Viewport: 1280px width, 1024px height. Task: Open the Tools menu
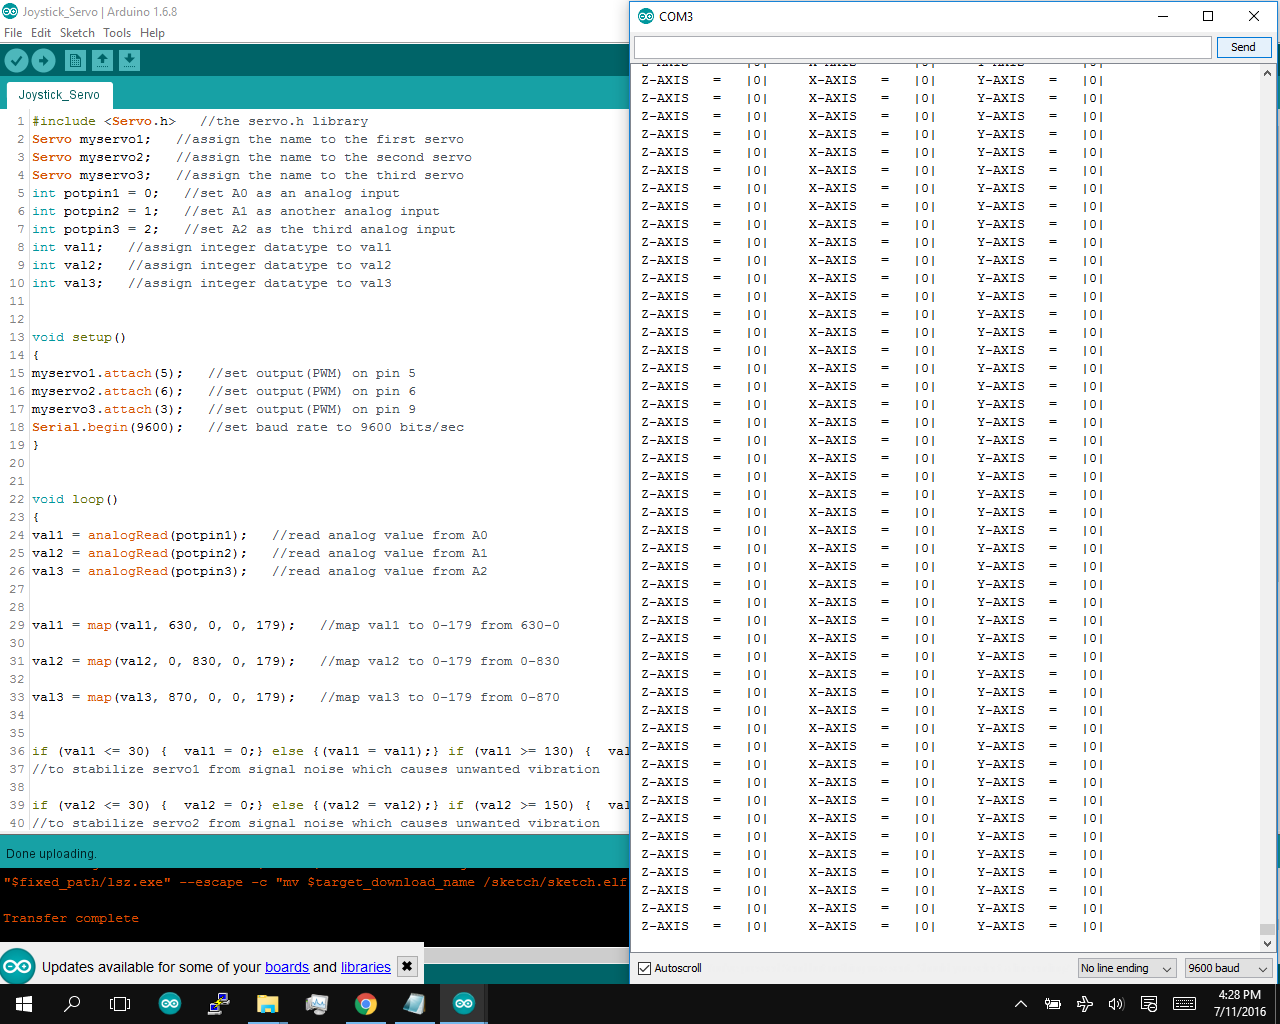coord(117,33)
